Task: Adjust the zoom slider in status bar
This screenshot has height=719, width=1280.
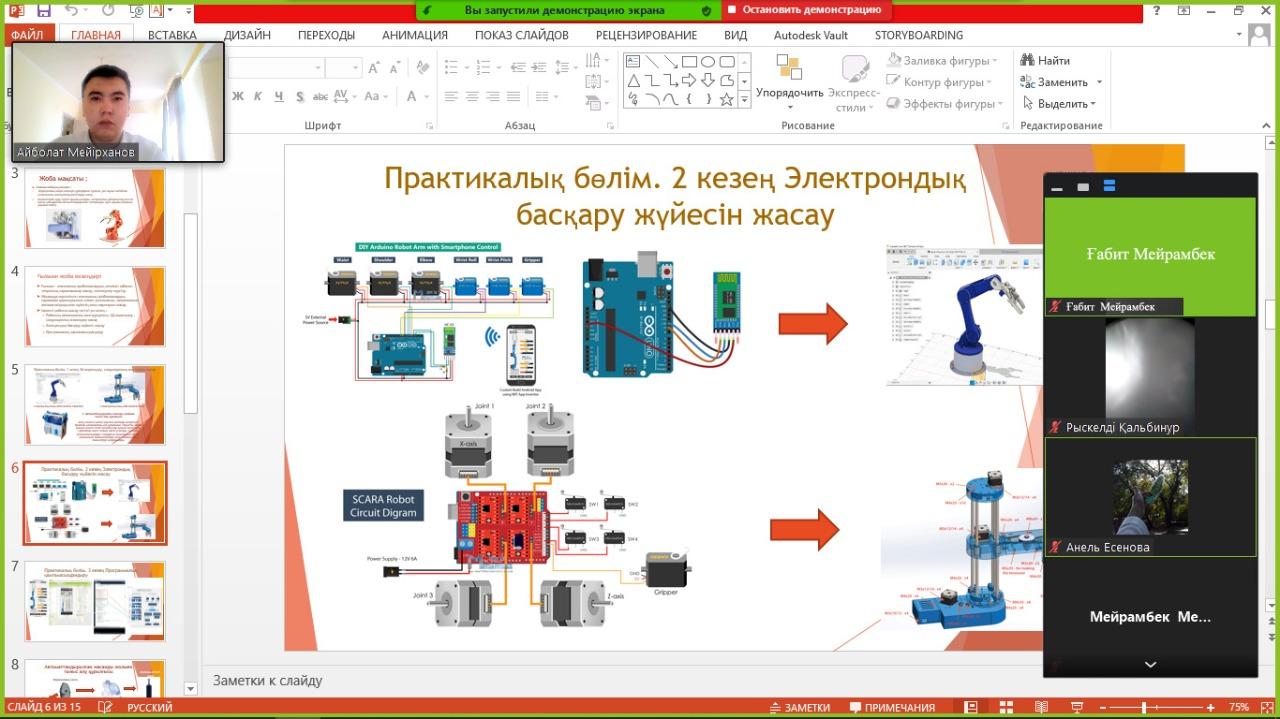Action: [x=1143, y=707]
